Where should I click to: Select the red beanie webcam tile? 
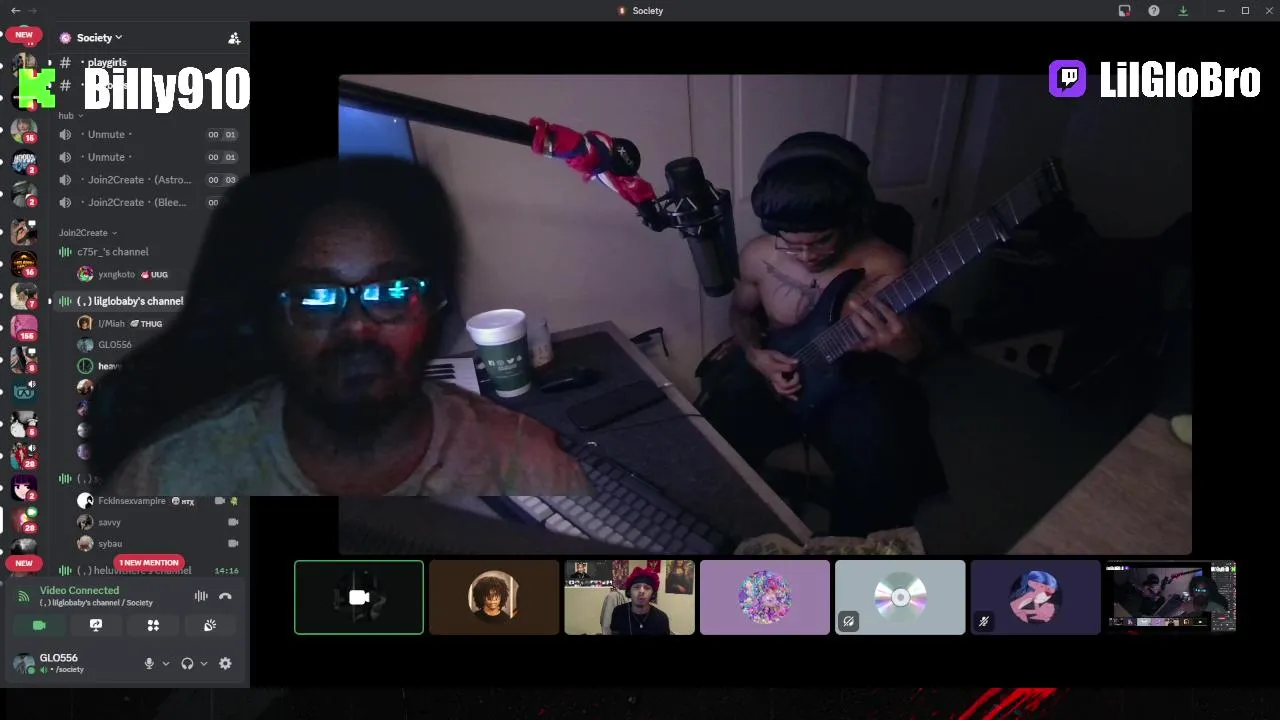click(x=629, y=597)
